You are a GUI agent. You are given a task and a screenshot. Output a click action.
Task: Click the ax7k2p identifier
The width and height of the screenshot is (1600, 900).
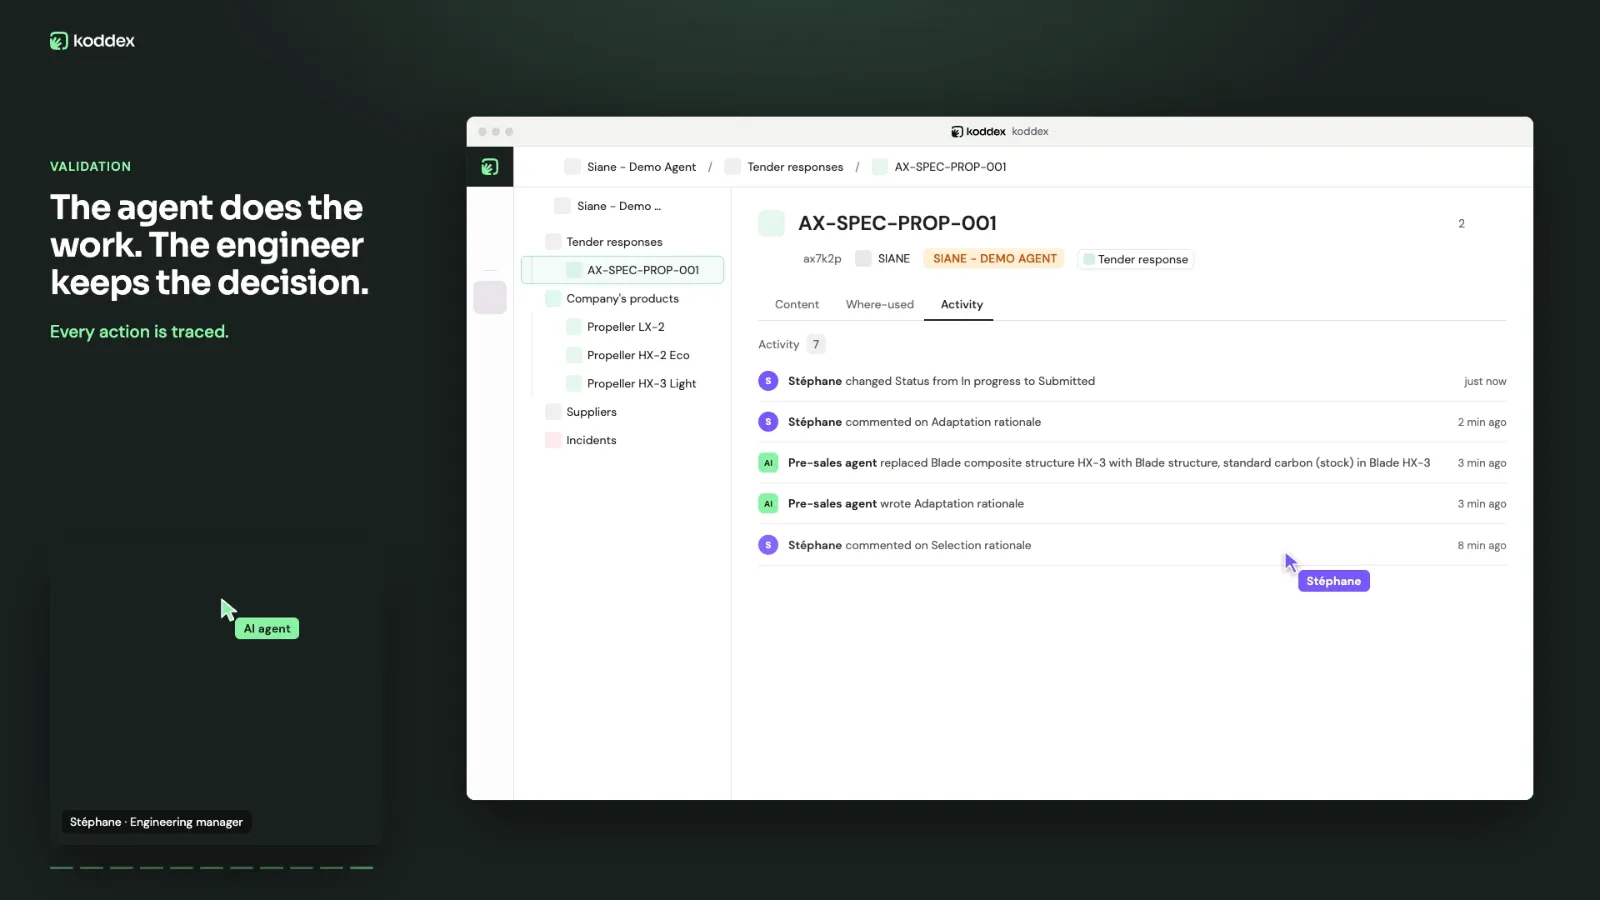(x=822, y=259)
